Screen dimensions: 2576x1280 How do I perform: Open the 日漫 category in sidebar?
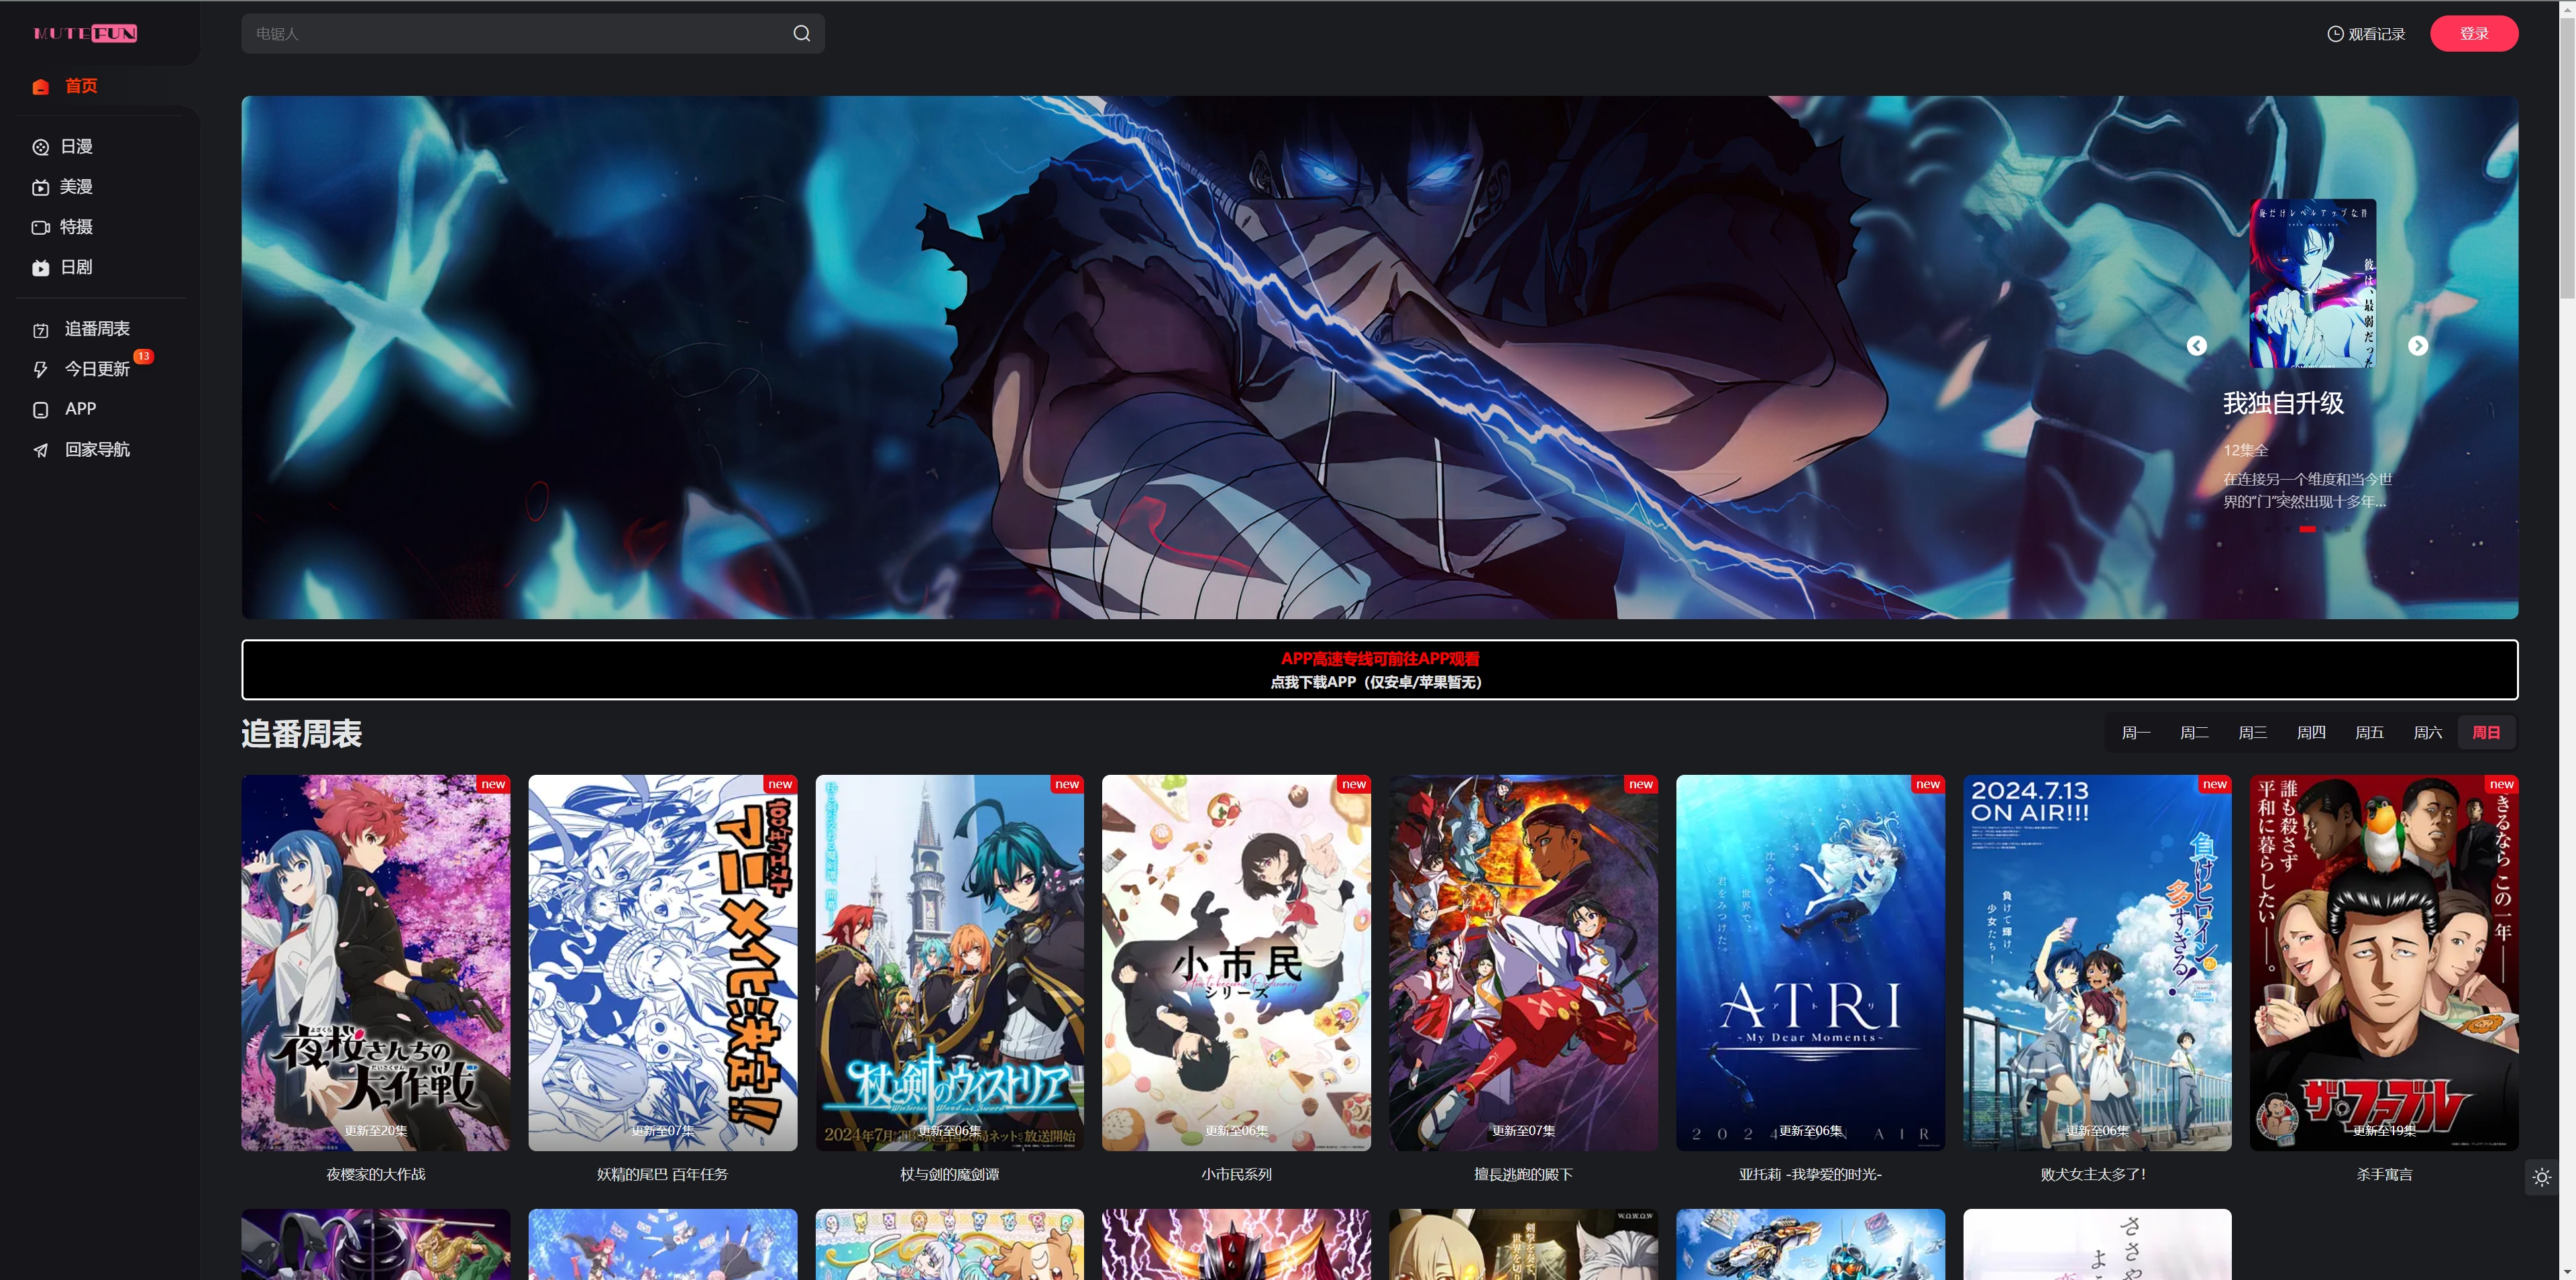(x=76, y=147)
